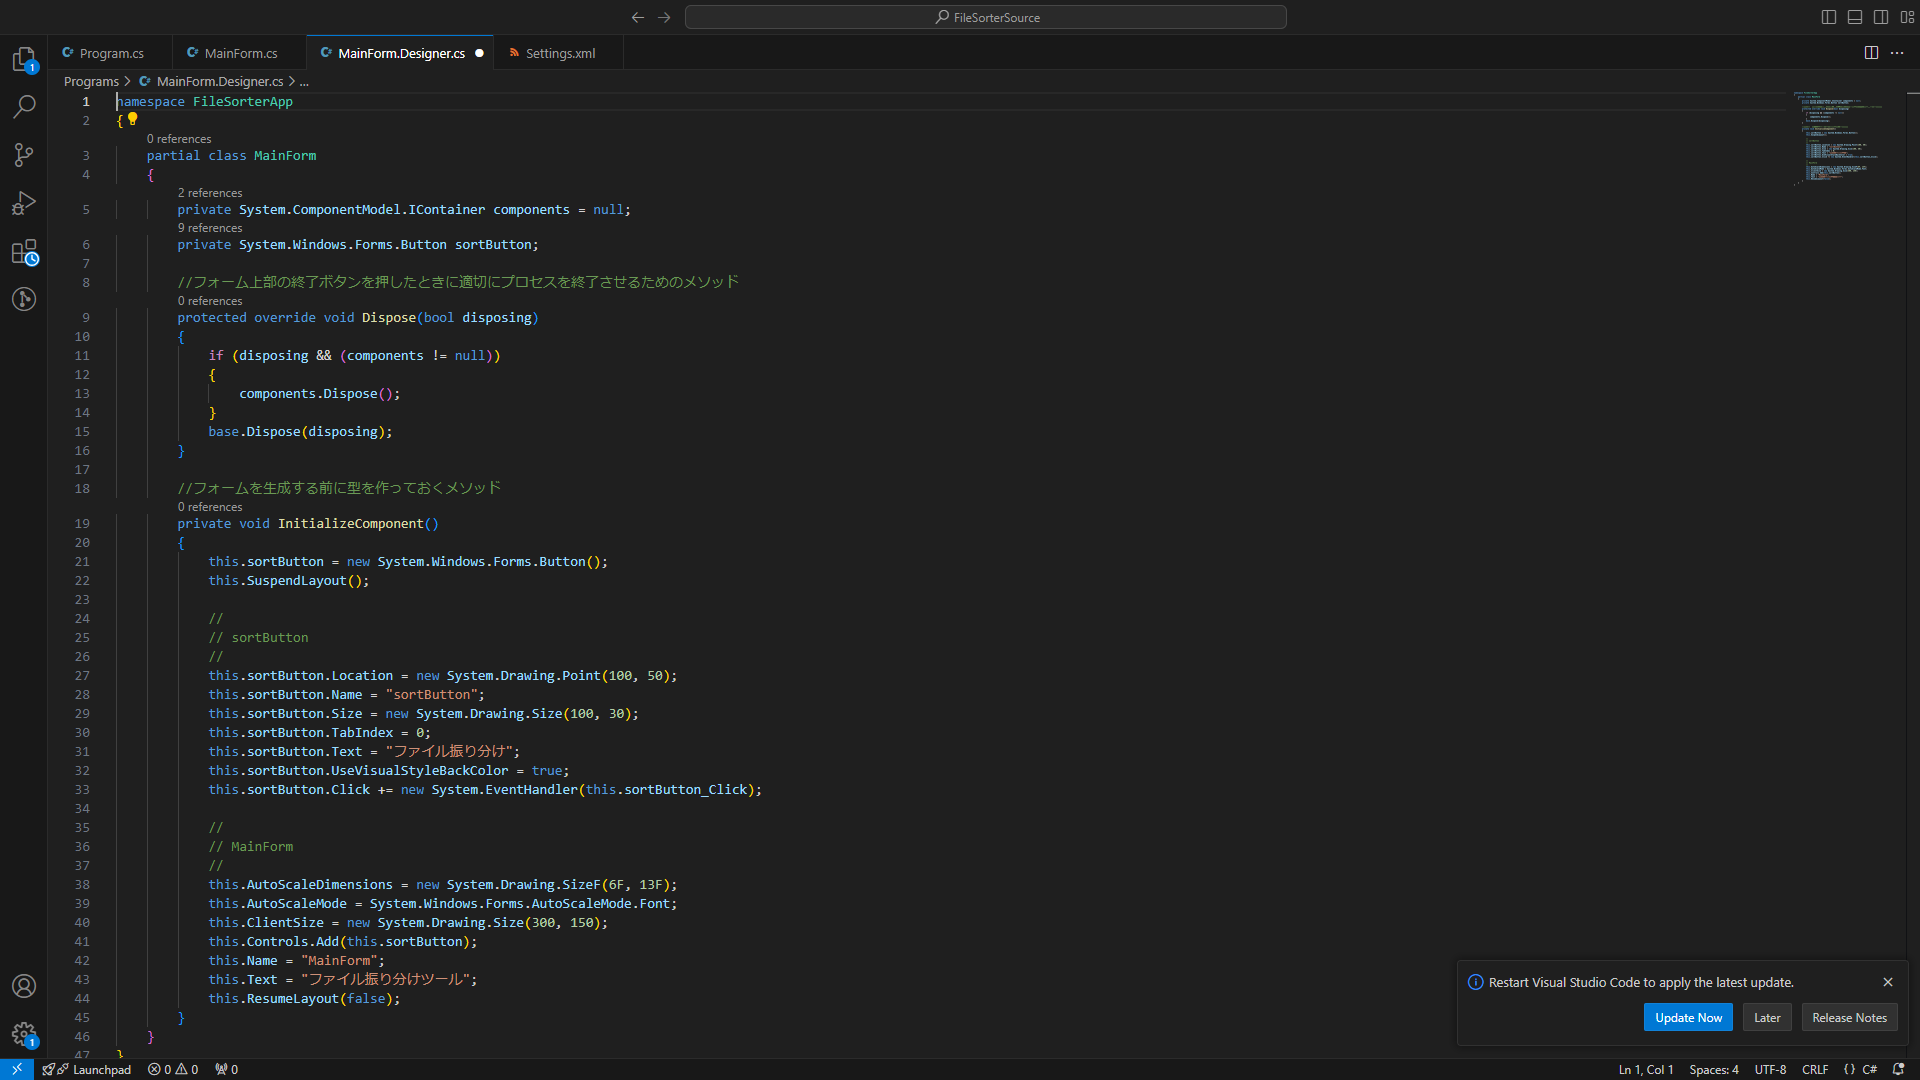Screen dimensions: 1920x1080
Task: Open editor More Actions ellipsis menu
Action: (1897, 53)
